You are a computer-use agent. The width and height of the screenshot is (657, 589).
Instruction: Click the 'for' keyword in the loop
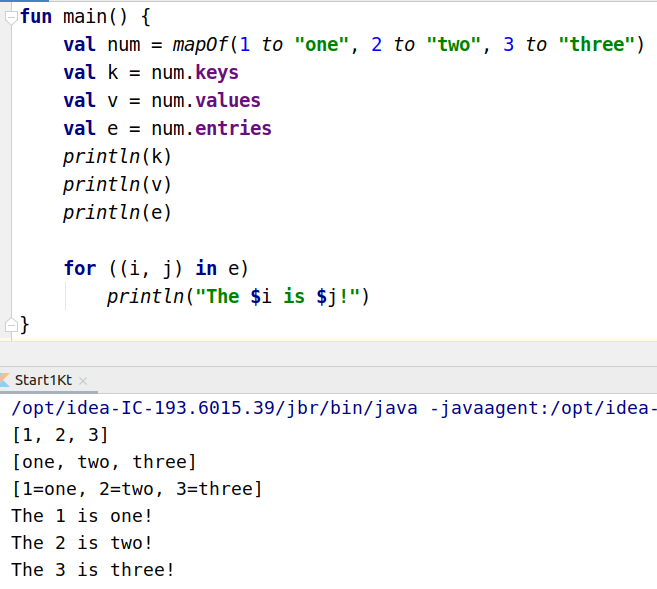80,268
